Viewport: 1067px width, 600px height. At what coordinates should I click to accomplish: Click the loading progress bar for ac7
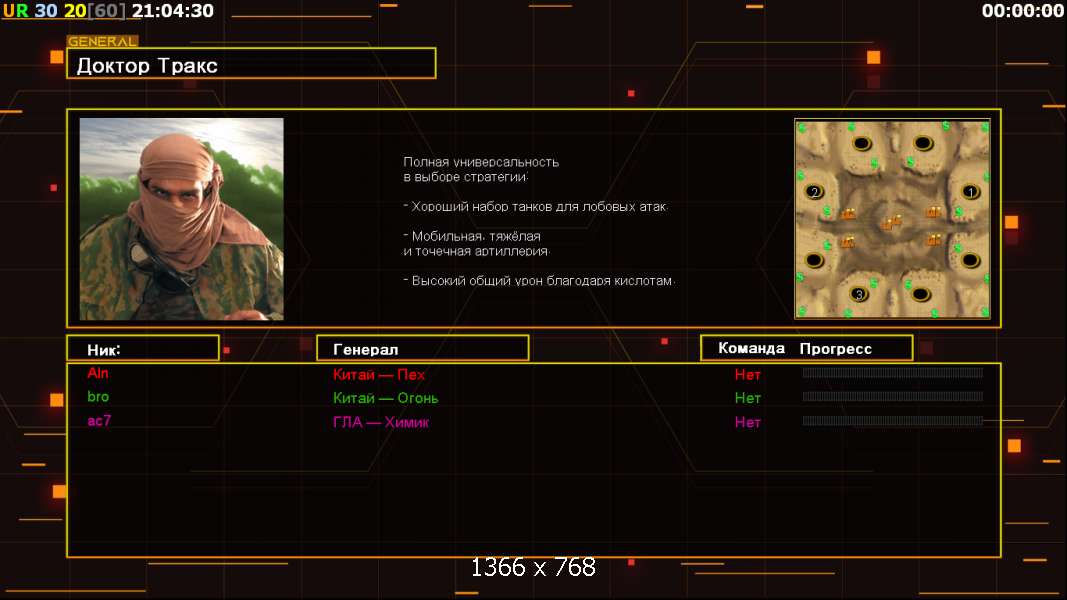pyautogui.click(x=893, y=420)
